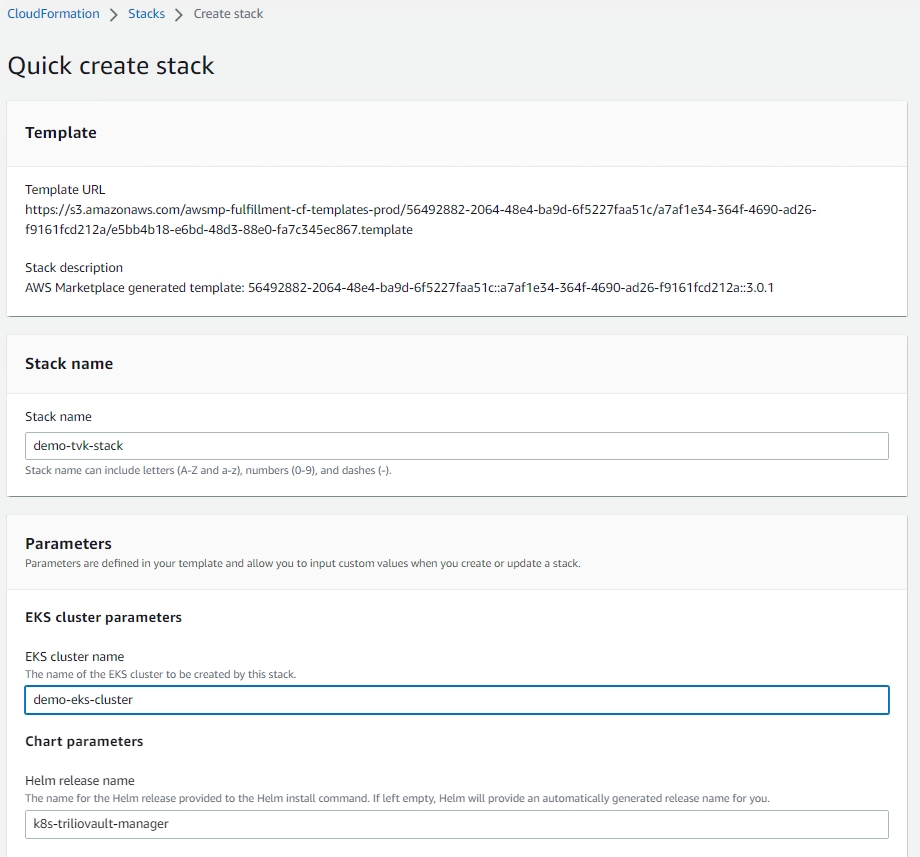Focus the Stack name input field
Viewport: 920px width, 857px height.
[x=456, y=446]
